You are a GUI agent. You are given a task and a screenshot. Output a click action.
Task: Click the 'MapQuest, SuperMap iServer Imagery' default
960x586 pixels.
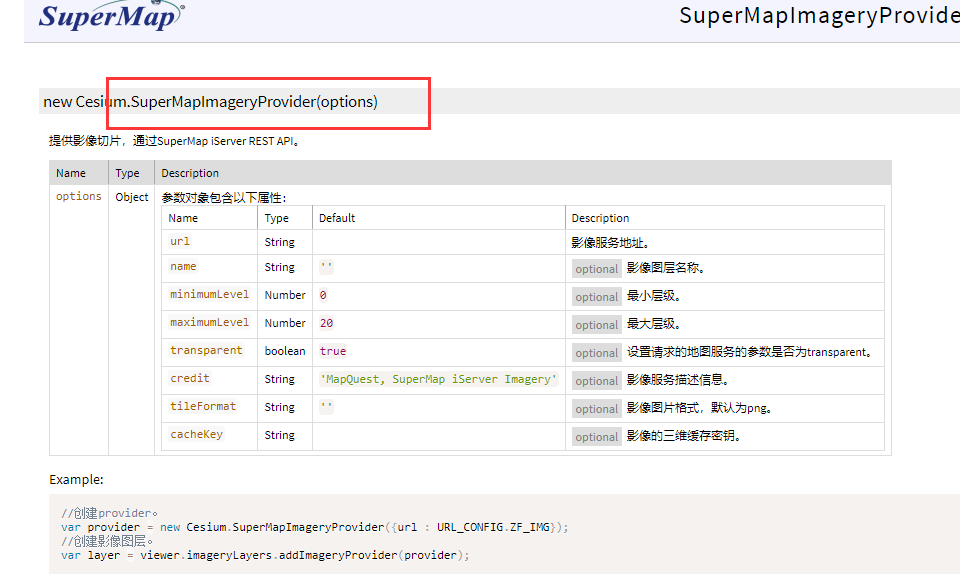point(438,379)
